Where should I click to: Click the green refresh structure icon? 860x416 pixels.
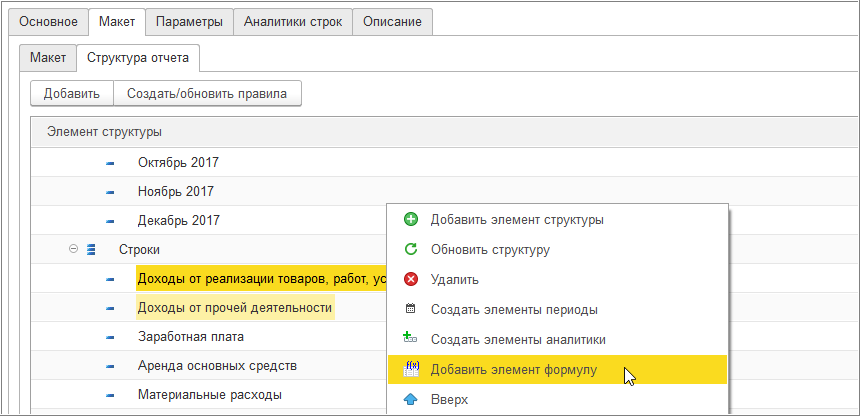click(410, 250)
